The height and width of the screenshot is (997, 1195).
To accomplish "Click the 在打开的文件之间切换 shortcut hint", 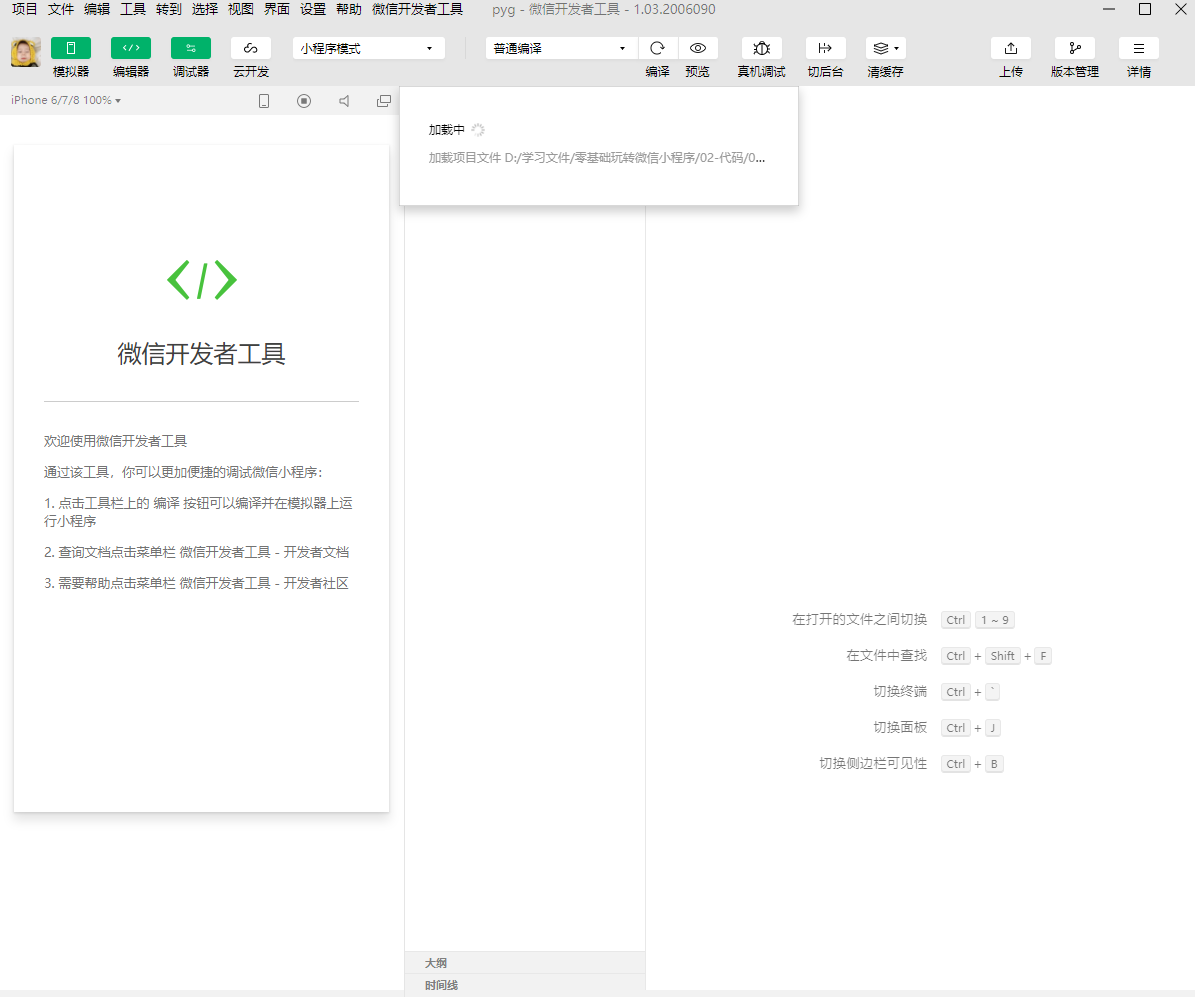I will click(860, 619).
